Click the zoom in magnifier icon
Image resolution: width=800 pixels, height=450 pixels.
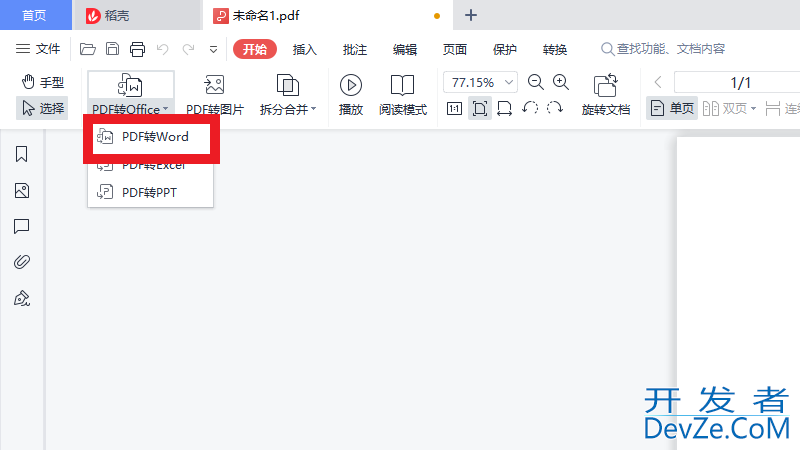point(561,82)
